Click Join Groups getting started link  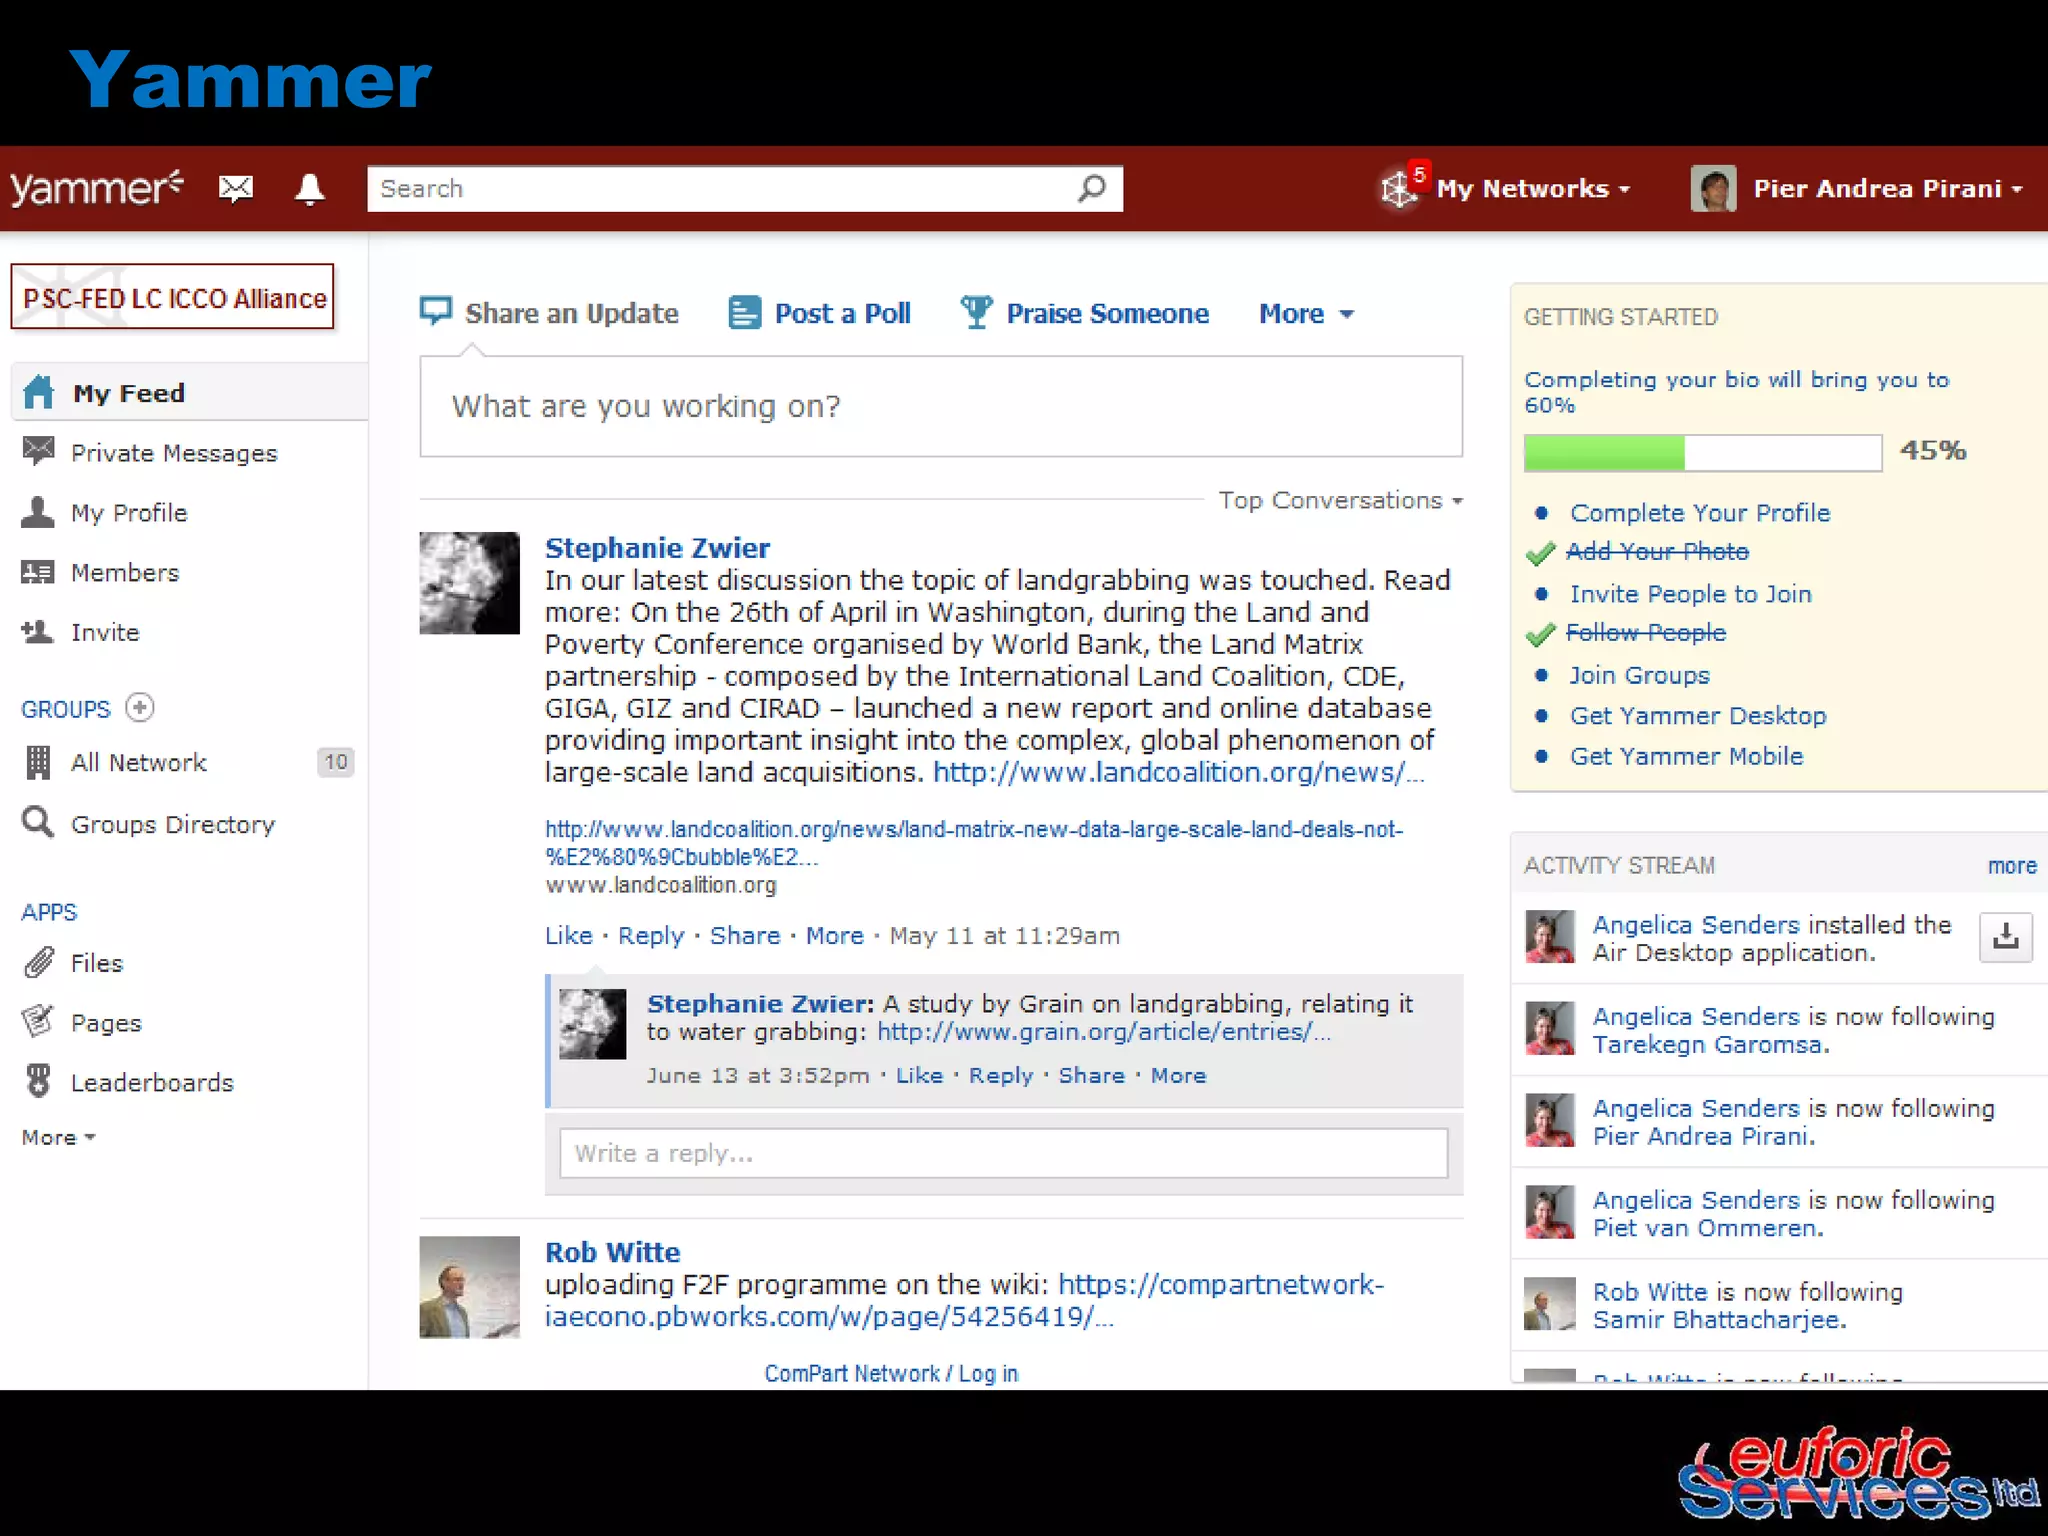pos(1639,675)
